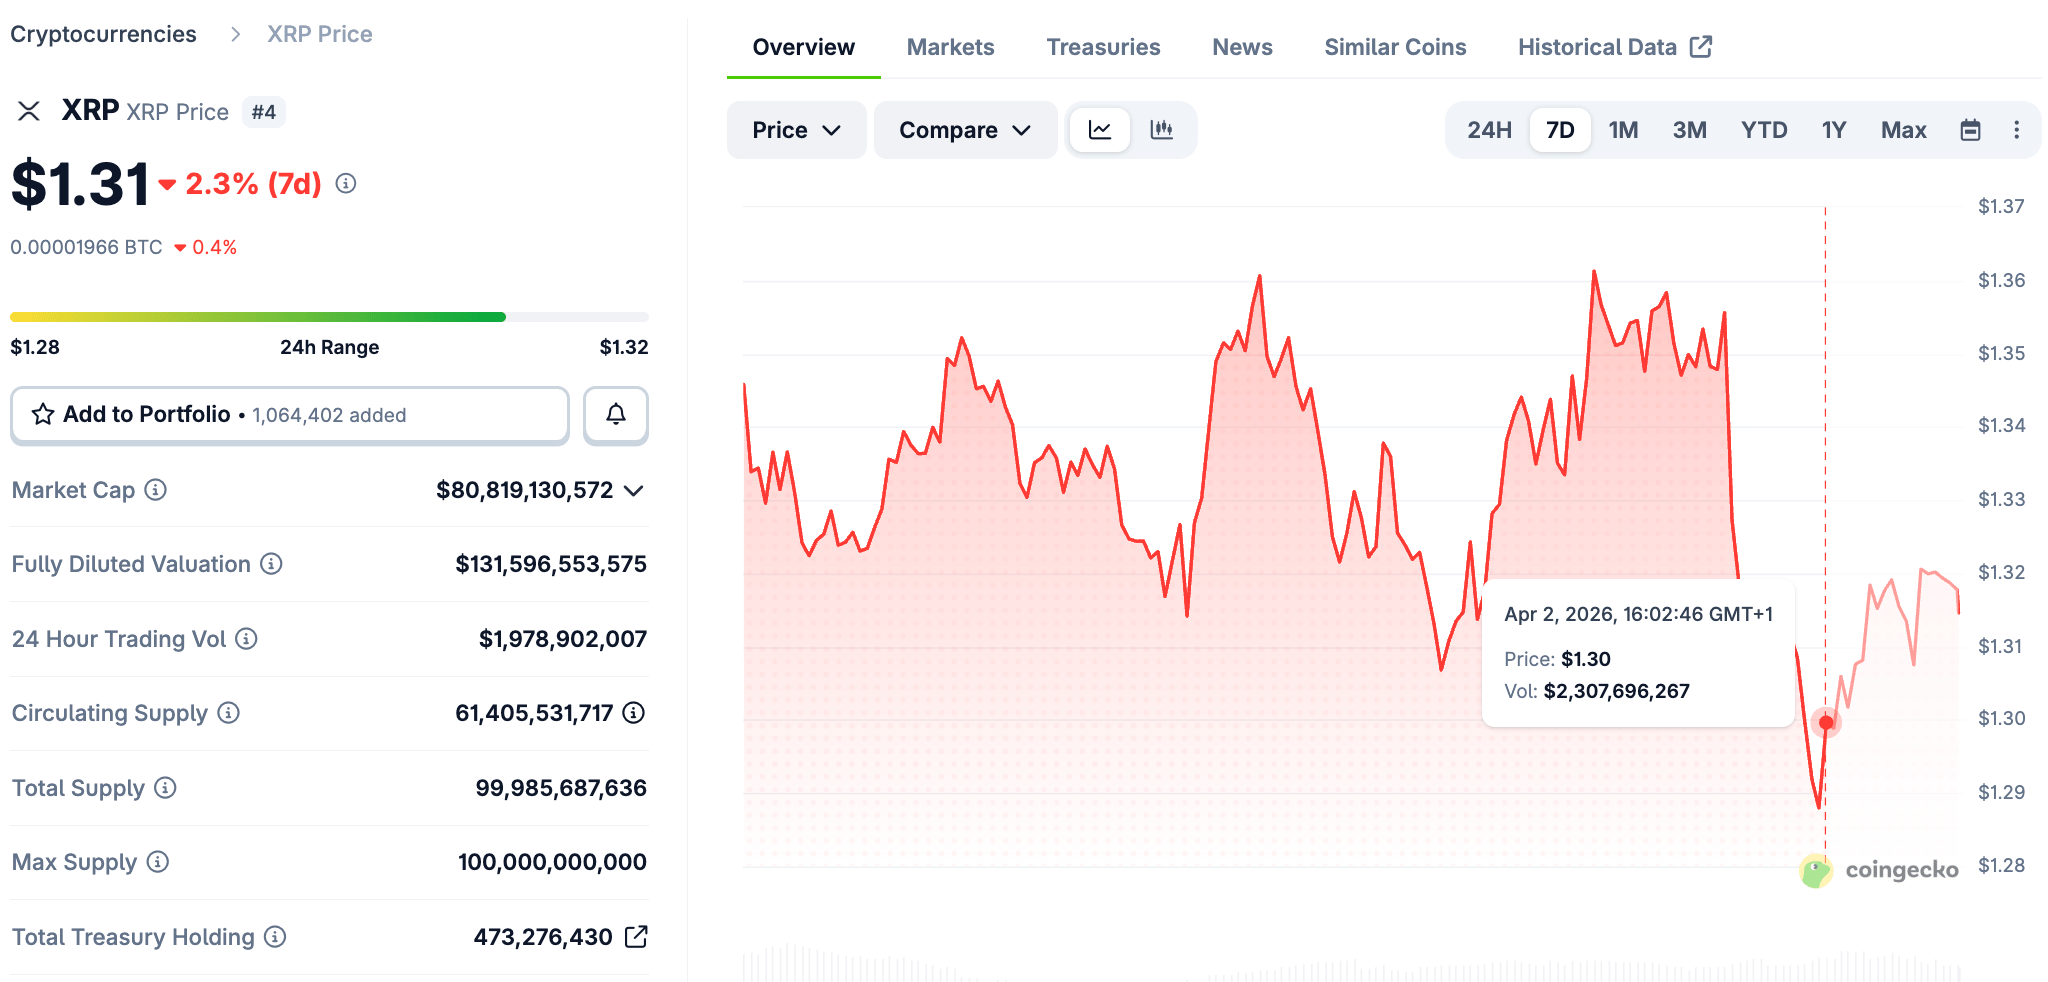The width and height of the screenshot is (2048, 982).
Task: Open the calendar date range picker
Action: [1970, 130]
